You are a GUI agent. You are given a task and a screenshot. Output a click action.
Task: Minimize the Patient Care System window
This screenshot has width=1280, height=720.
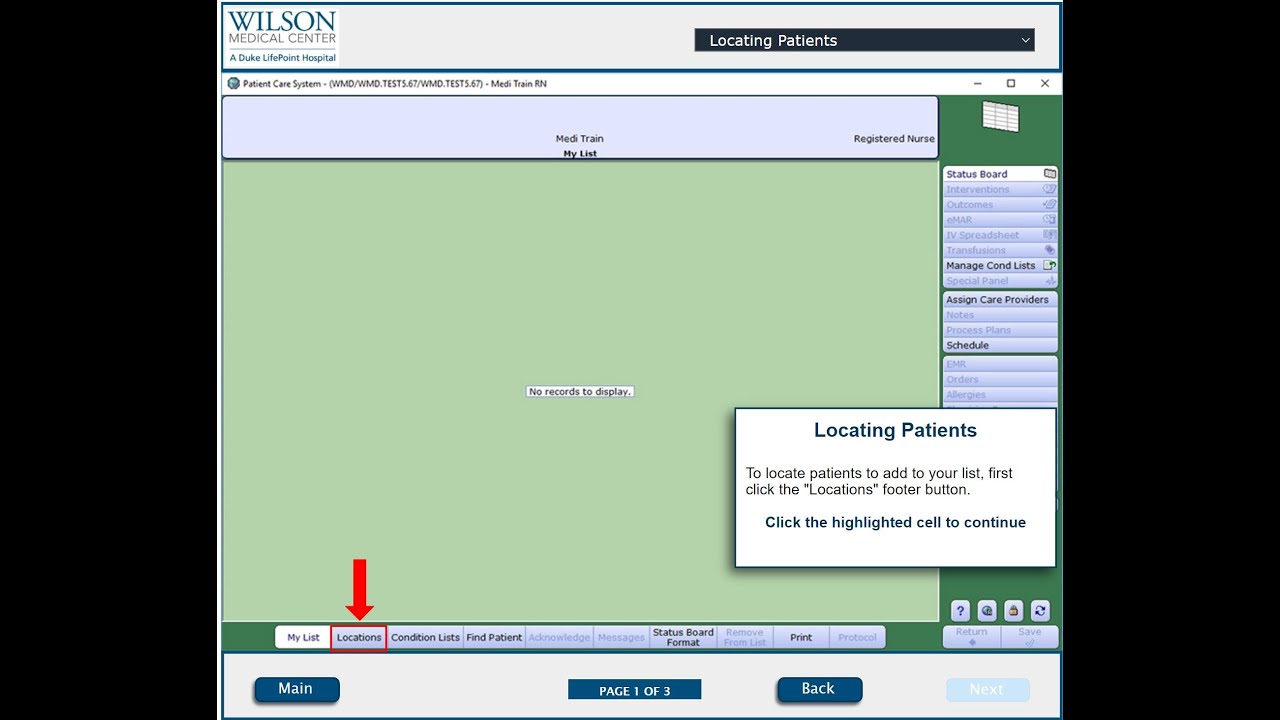977,84
